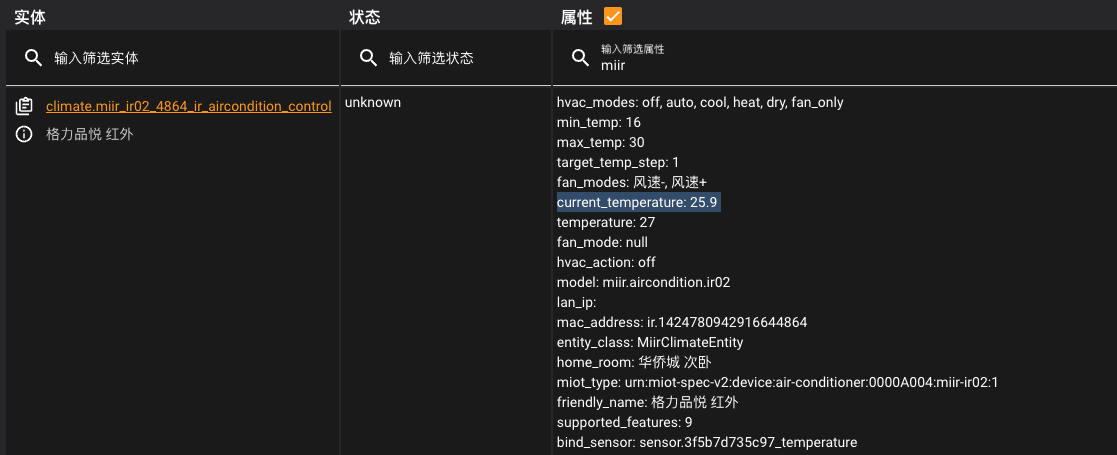
Task: Open climate.miir_ir02_4864_ir_aircondition_control entity link
Action: click(189, 106)
